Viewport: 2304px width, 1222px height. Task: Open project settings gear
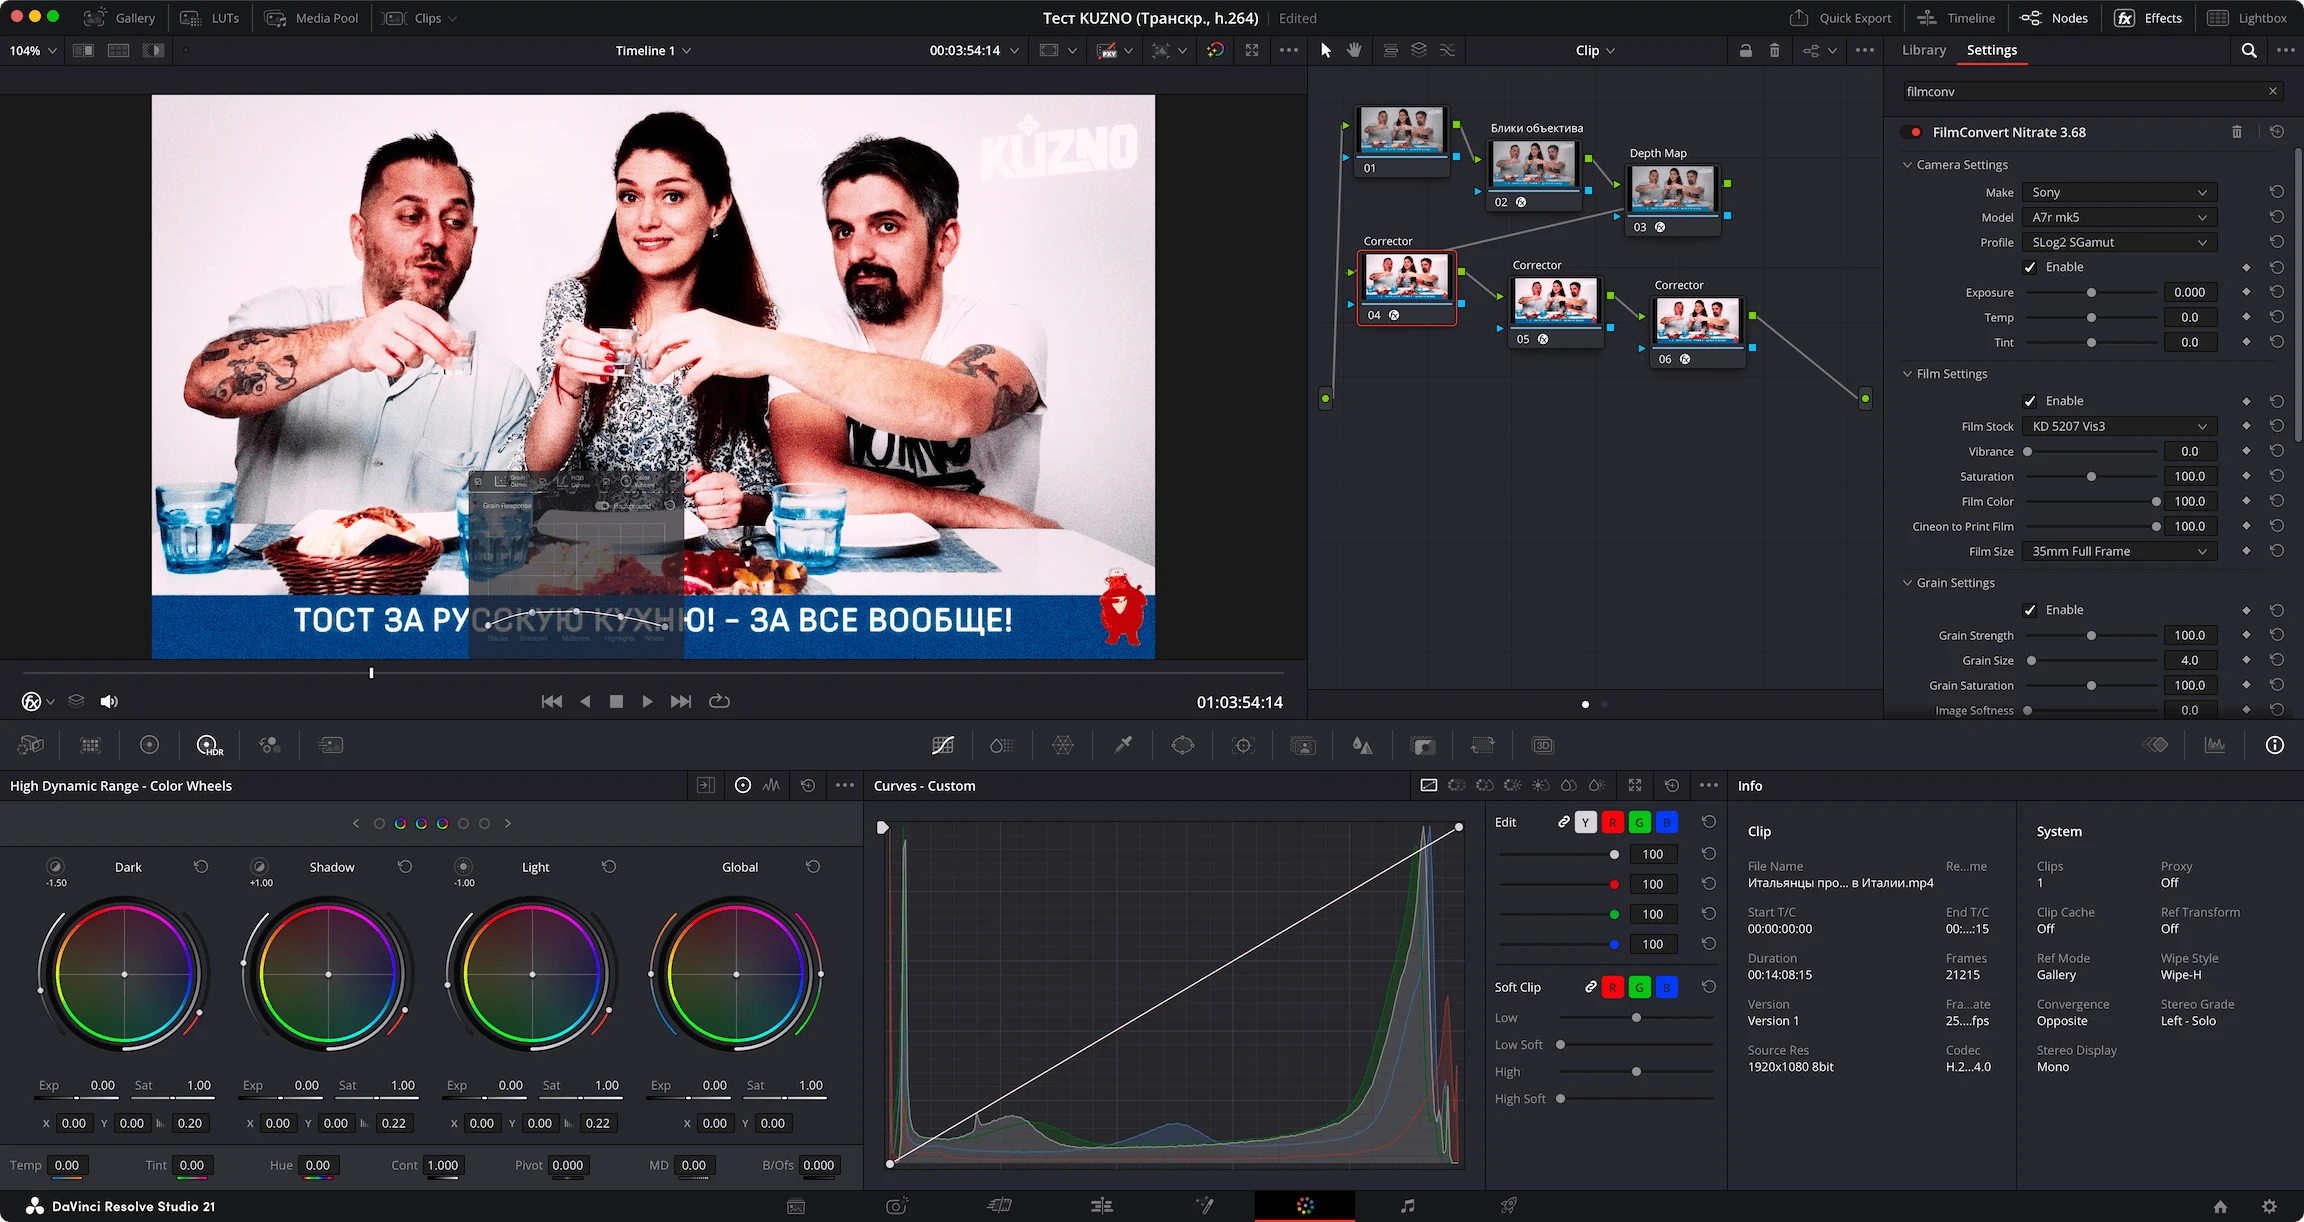[2270, 1206]
